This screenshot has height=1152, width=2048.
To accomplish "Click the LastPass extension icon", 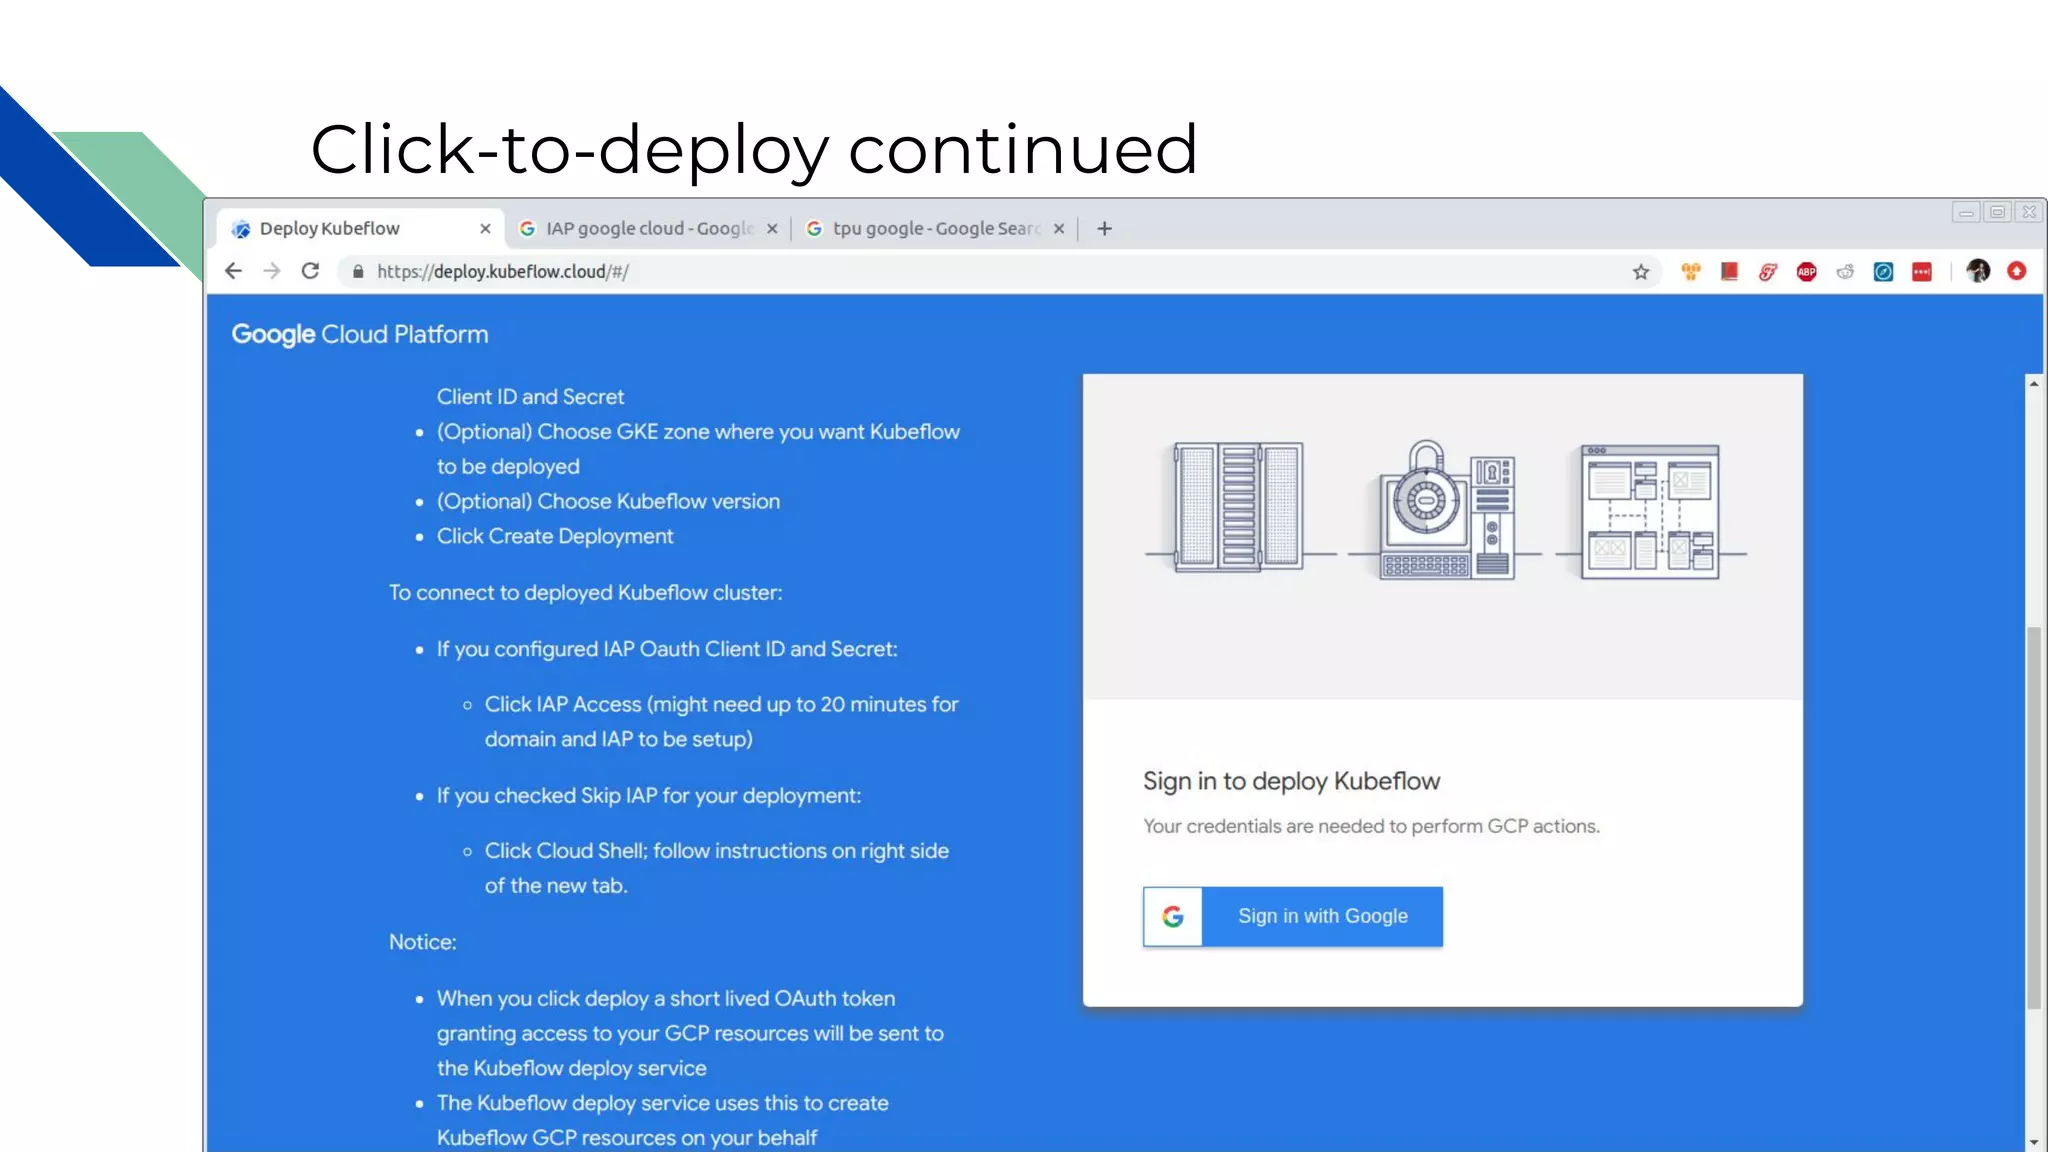I will click(1922, 272).
